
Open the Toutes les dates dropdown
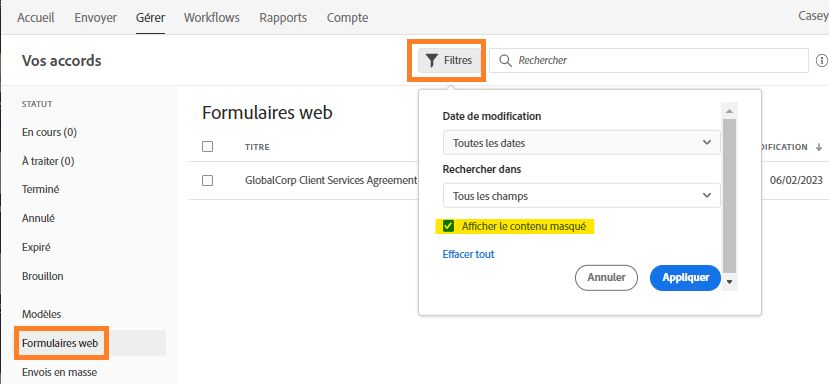(x=582, y=143)
